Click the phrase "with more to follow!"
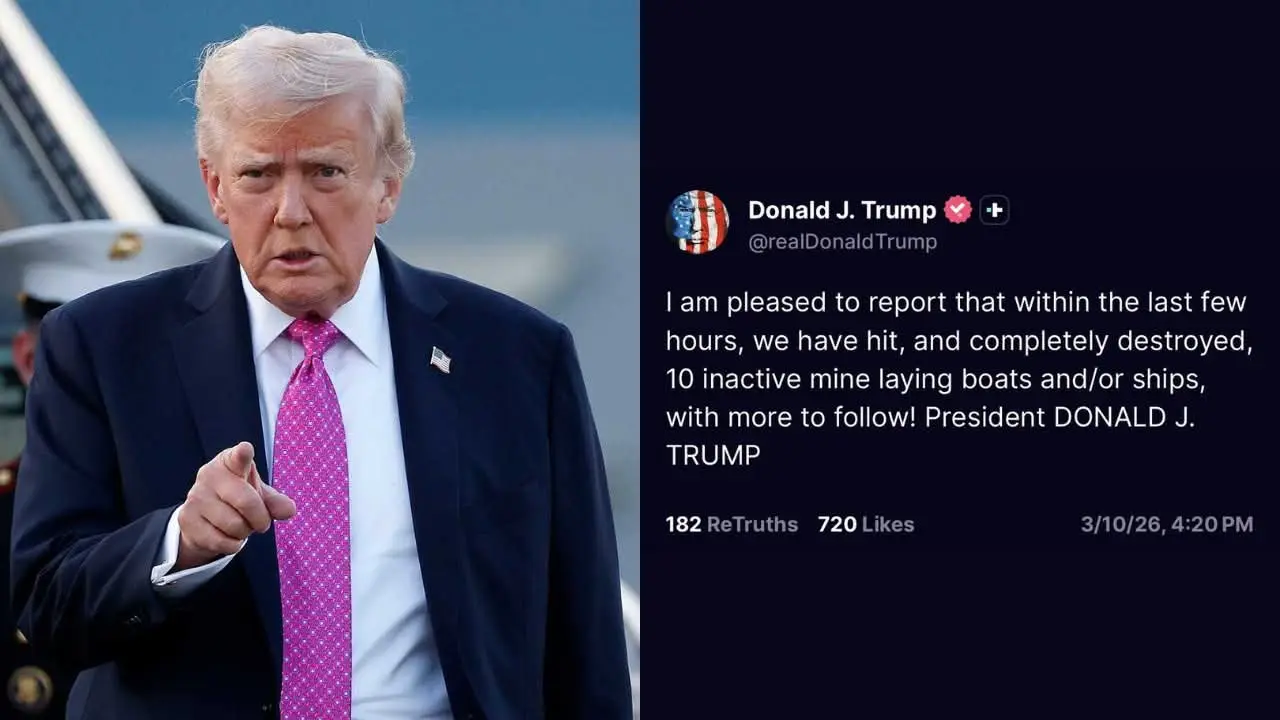 click(792, 417)
